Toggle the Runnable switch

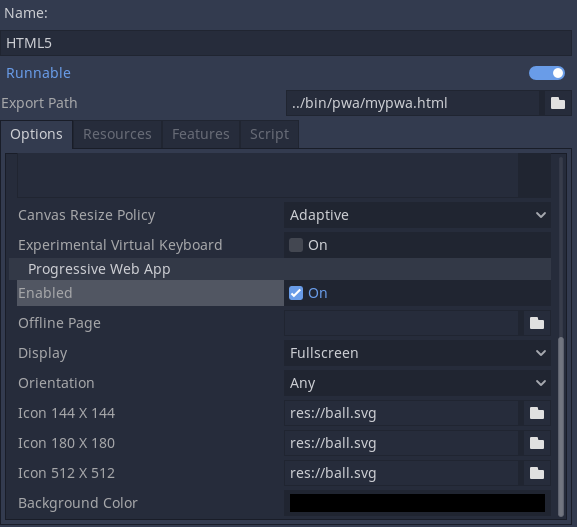point(547,73)
